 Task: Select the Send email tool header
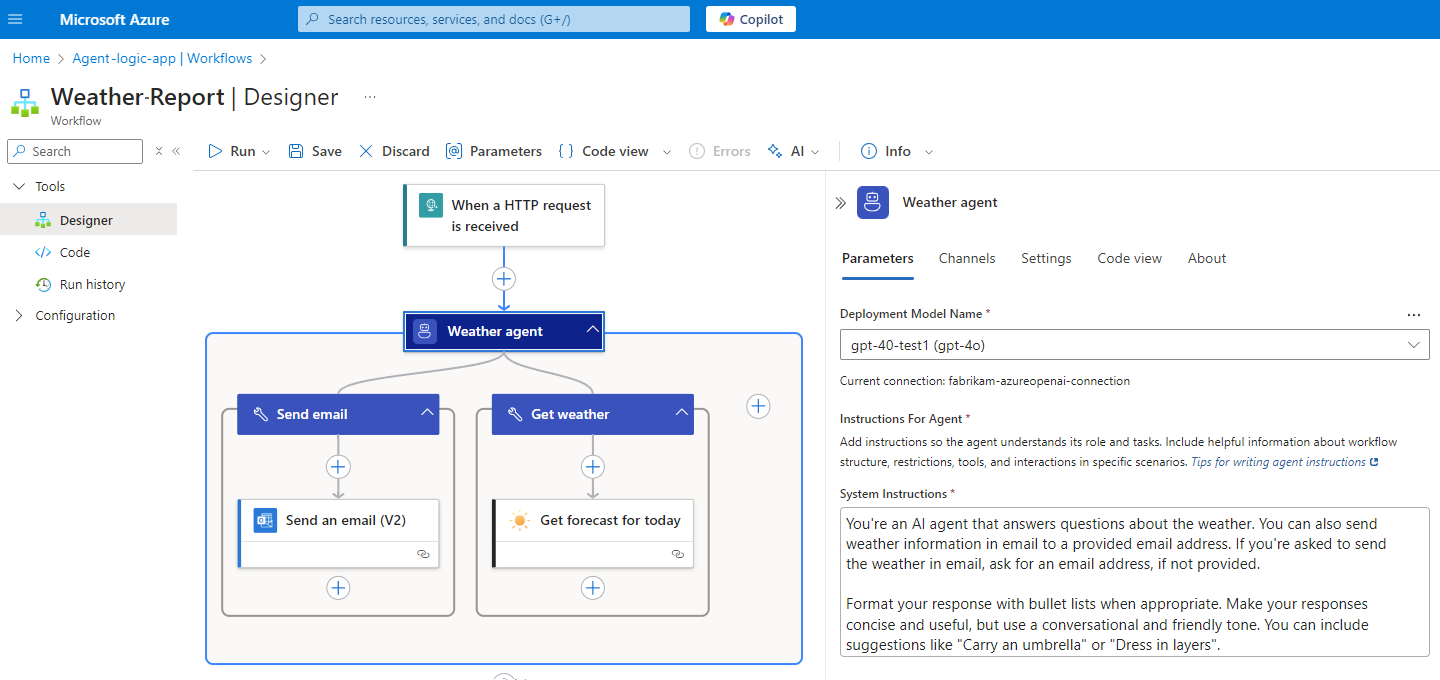click(x=338, y=414)
